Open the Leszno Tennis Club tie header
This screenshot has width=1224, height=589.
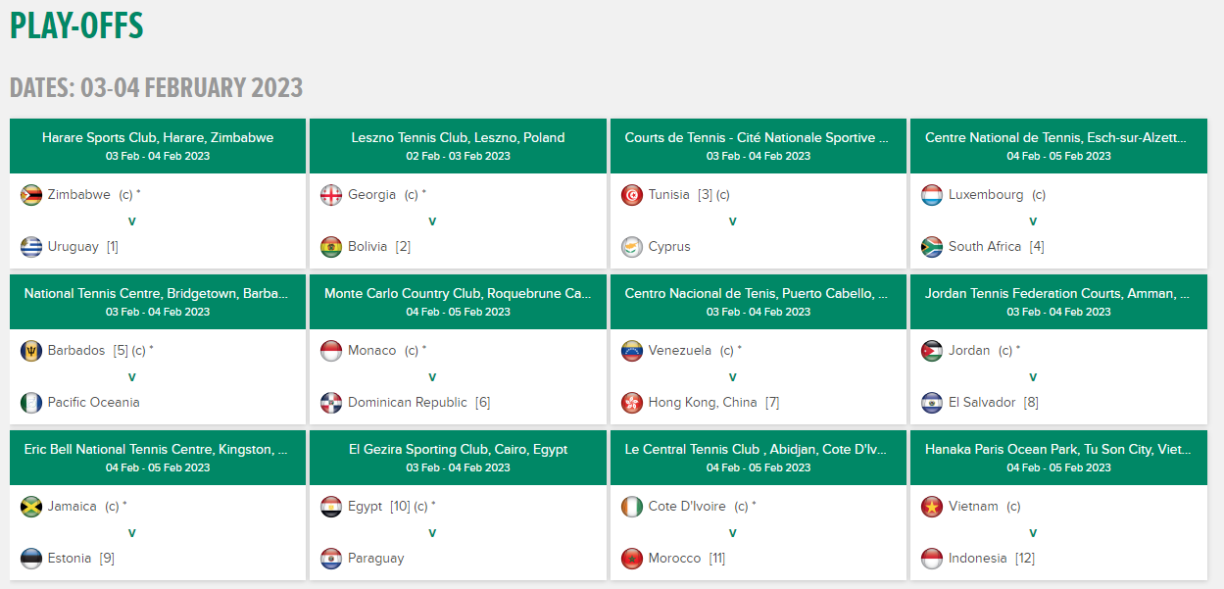(x=458, y=138)
